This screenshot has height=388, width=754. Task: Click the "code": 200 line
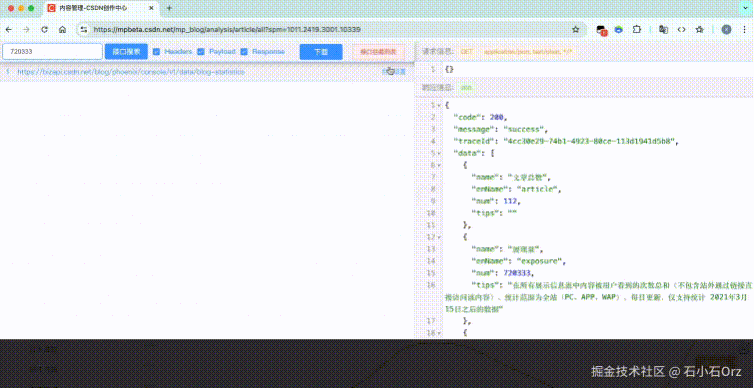click(x=481, y=117)
